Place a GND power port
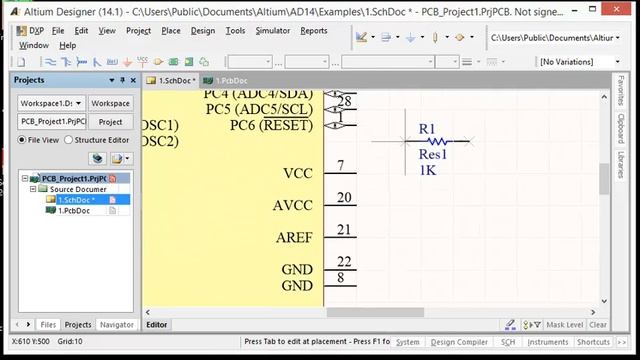The height and width of the screenshot is (360, 640). [127, 62]
